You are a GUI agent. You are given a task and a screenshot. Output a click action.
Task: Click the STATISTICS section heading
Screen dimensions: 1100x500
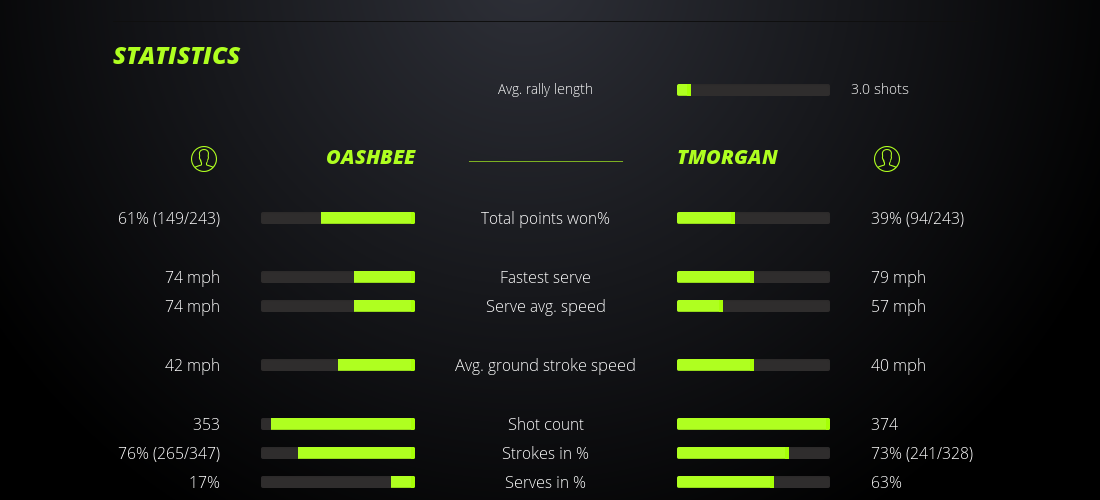177,55
